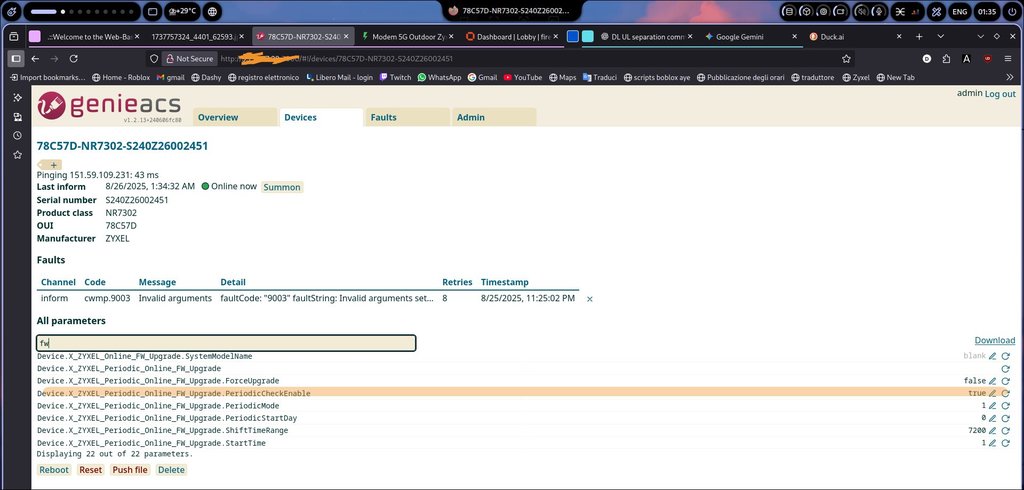Delete the cwmp.9003 fault entry
The height and width of the screenshot is (490, 1024).
click(589, 299)
